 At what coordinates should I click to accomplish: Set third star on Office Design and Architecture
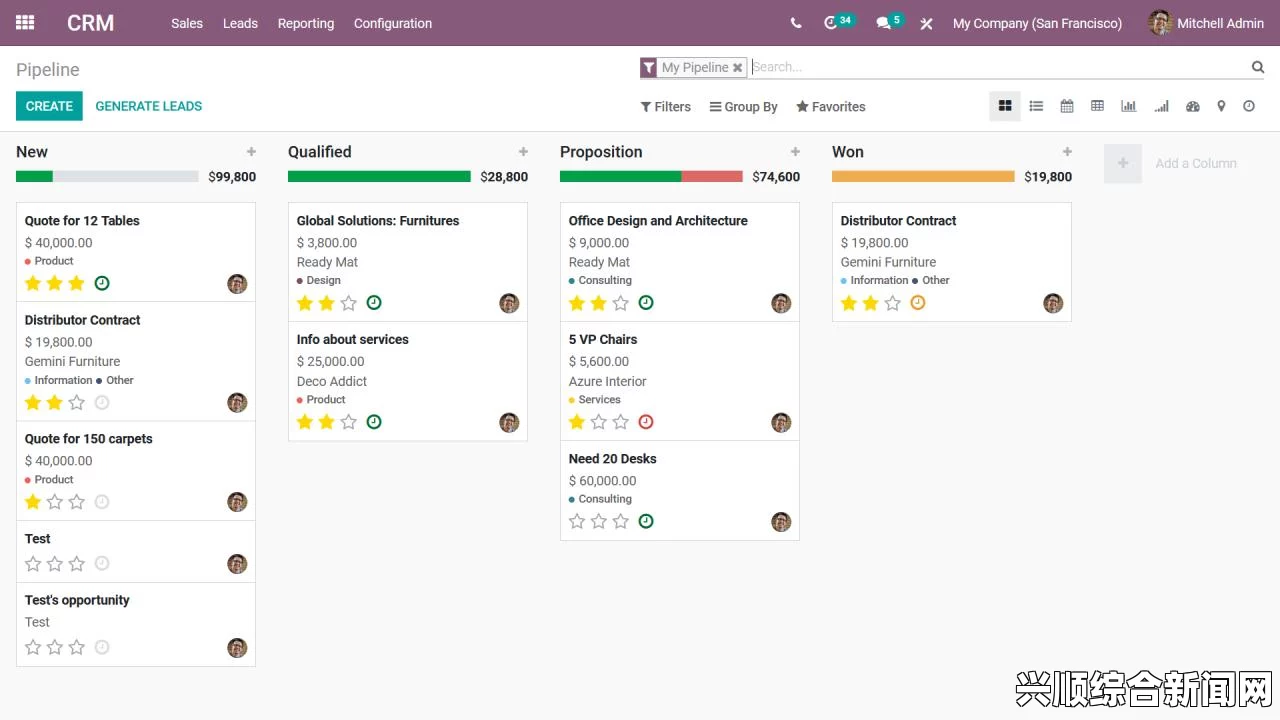pos(620,303)
